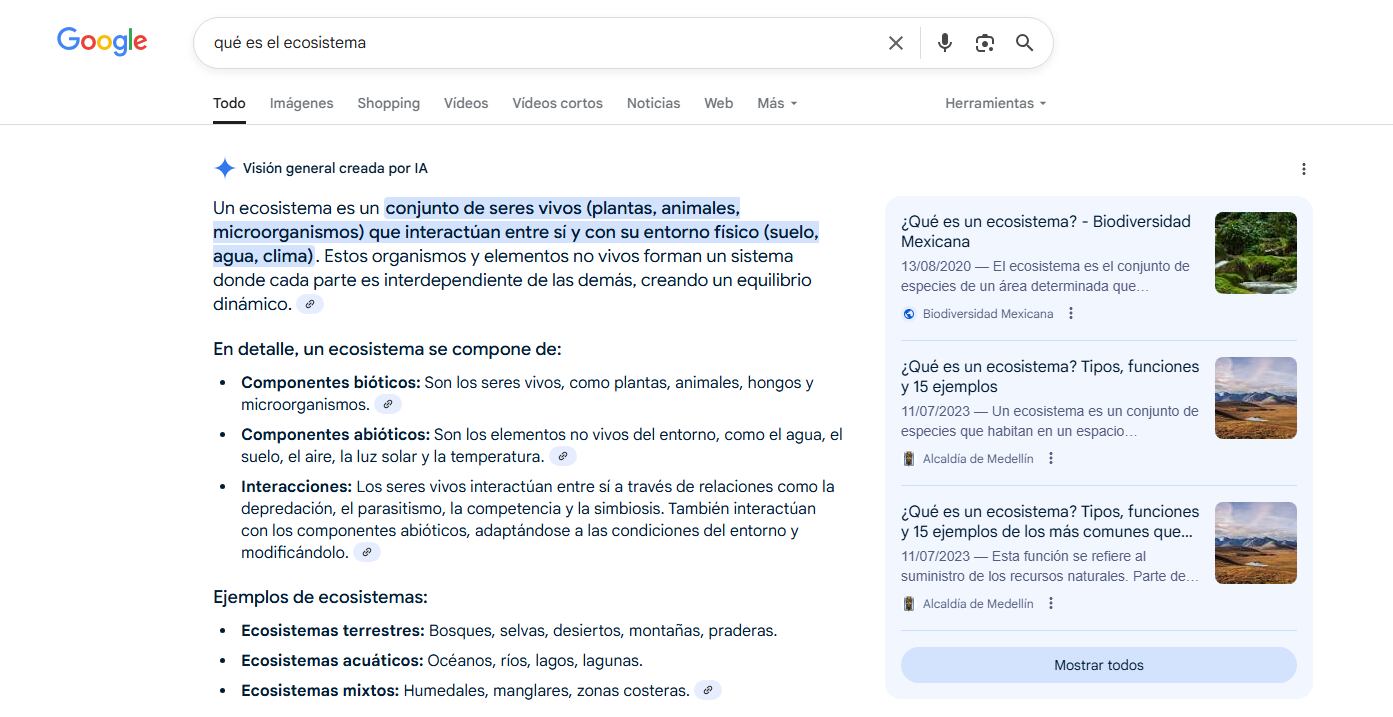Switch to the Imágenes tab
Image resolution: width=1393 pixels, height=717 pixels.
point(300,103)
